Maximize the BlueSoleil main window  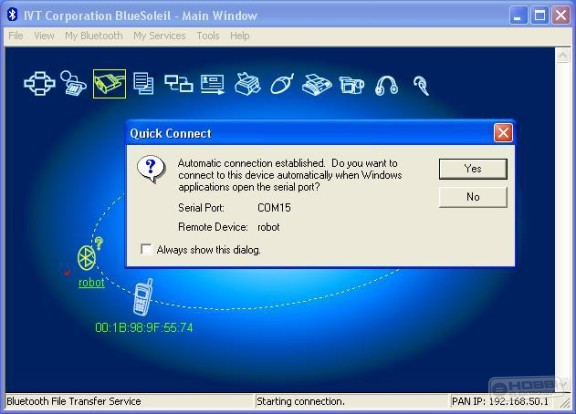tap(540, 16)
